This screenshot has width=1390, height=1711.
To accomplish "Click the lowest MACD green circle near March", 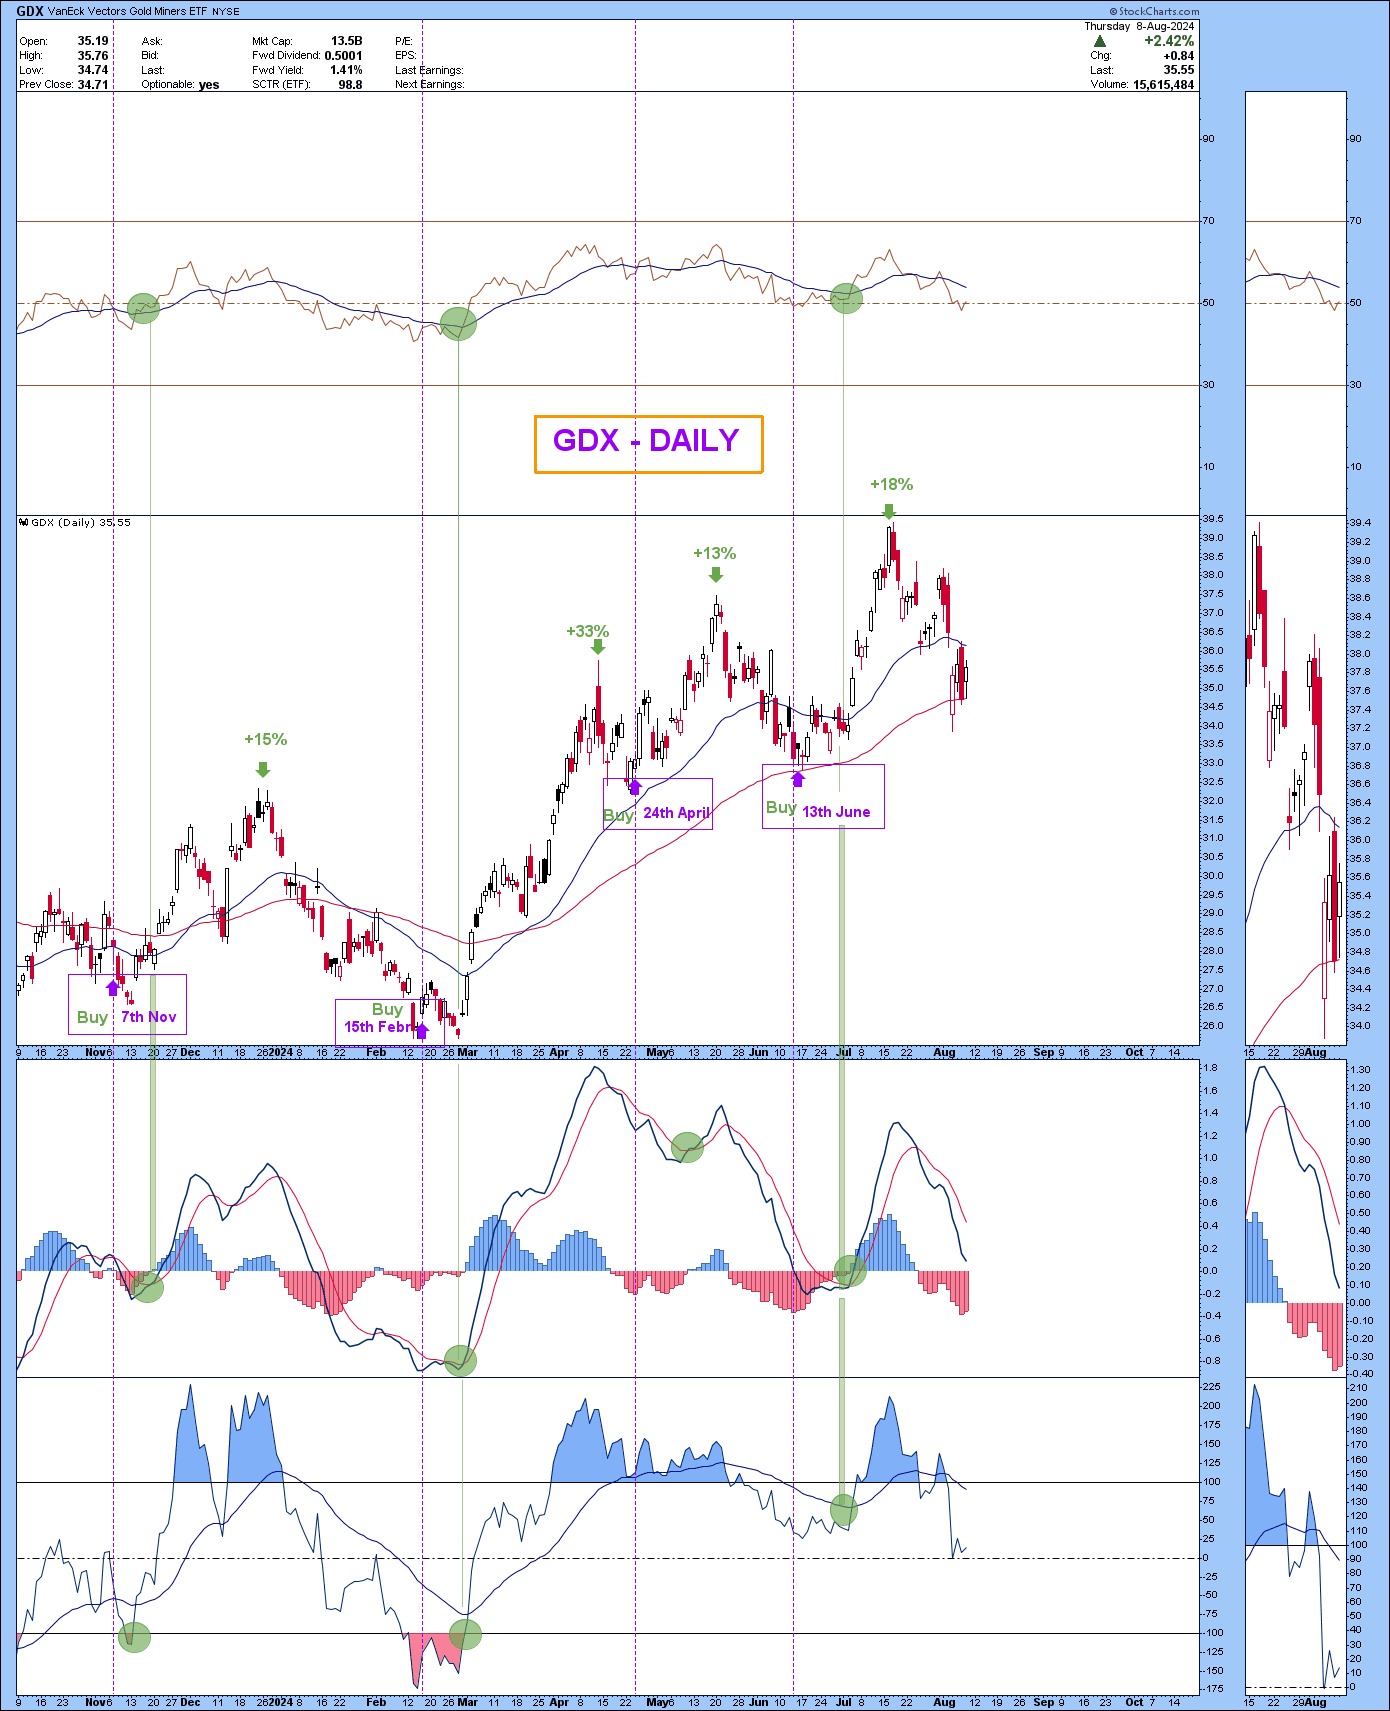I will pyautogui.click(x=460, y=1360).
